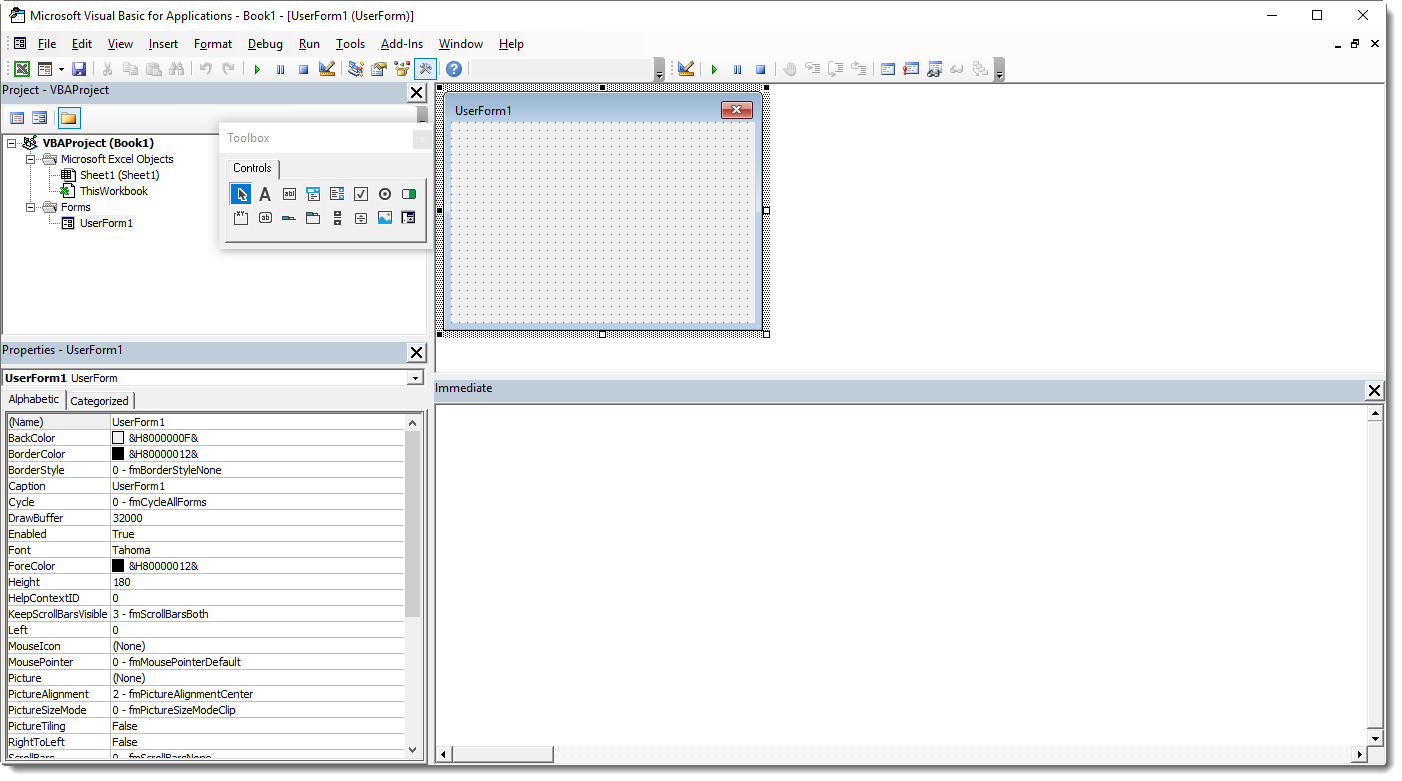1402x781 pixels.
Task: Select the Frame control in Toolbox
Action: click(241, 218)
